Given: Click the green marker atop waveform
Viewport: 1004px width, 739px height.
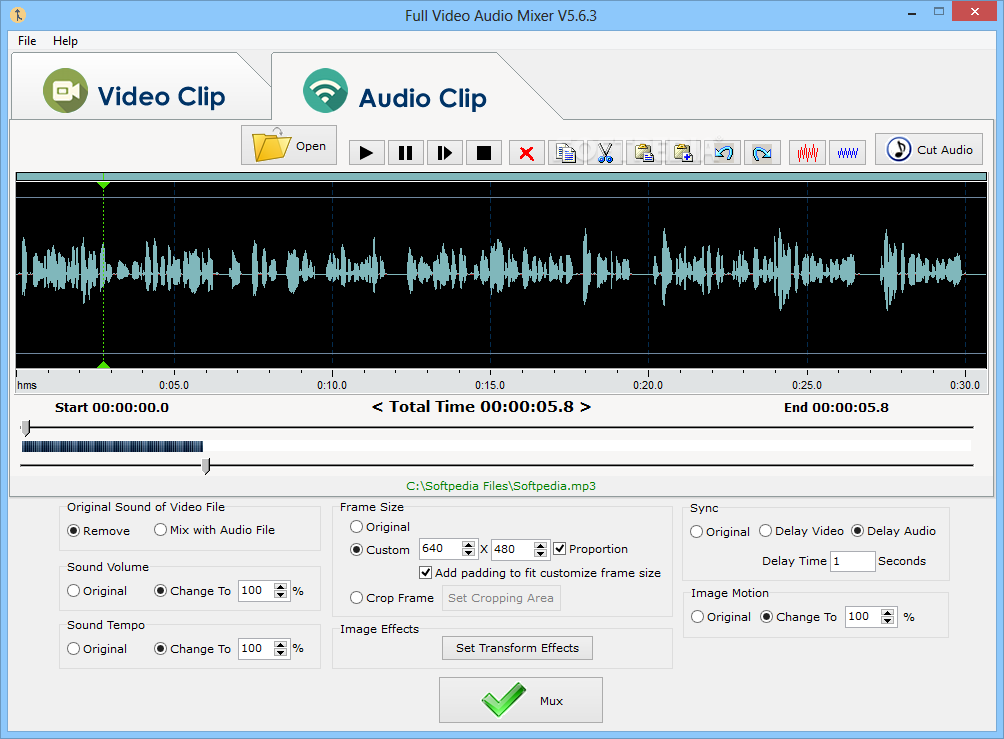Looking at the screenshot, I should pos(103,184).
